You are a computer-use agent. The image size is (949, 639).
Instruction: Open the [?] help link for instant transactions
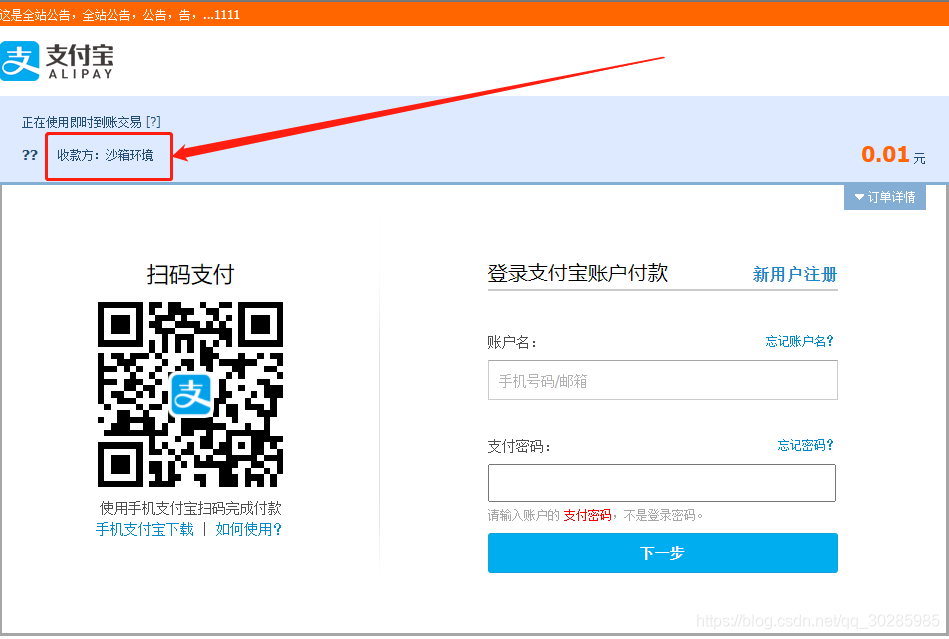tap(154, 122)
